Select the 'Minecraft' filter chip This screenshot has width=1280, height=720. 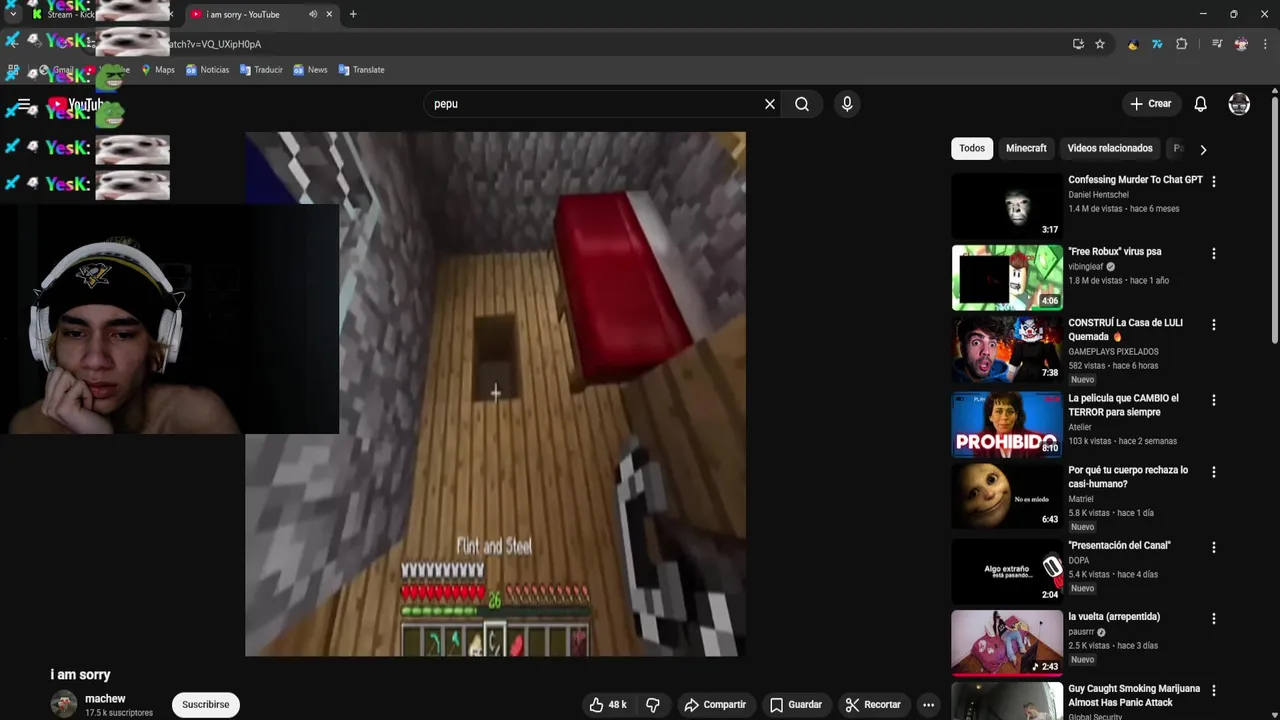coord(1026,148)
